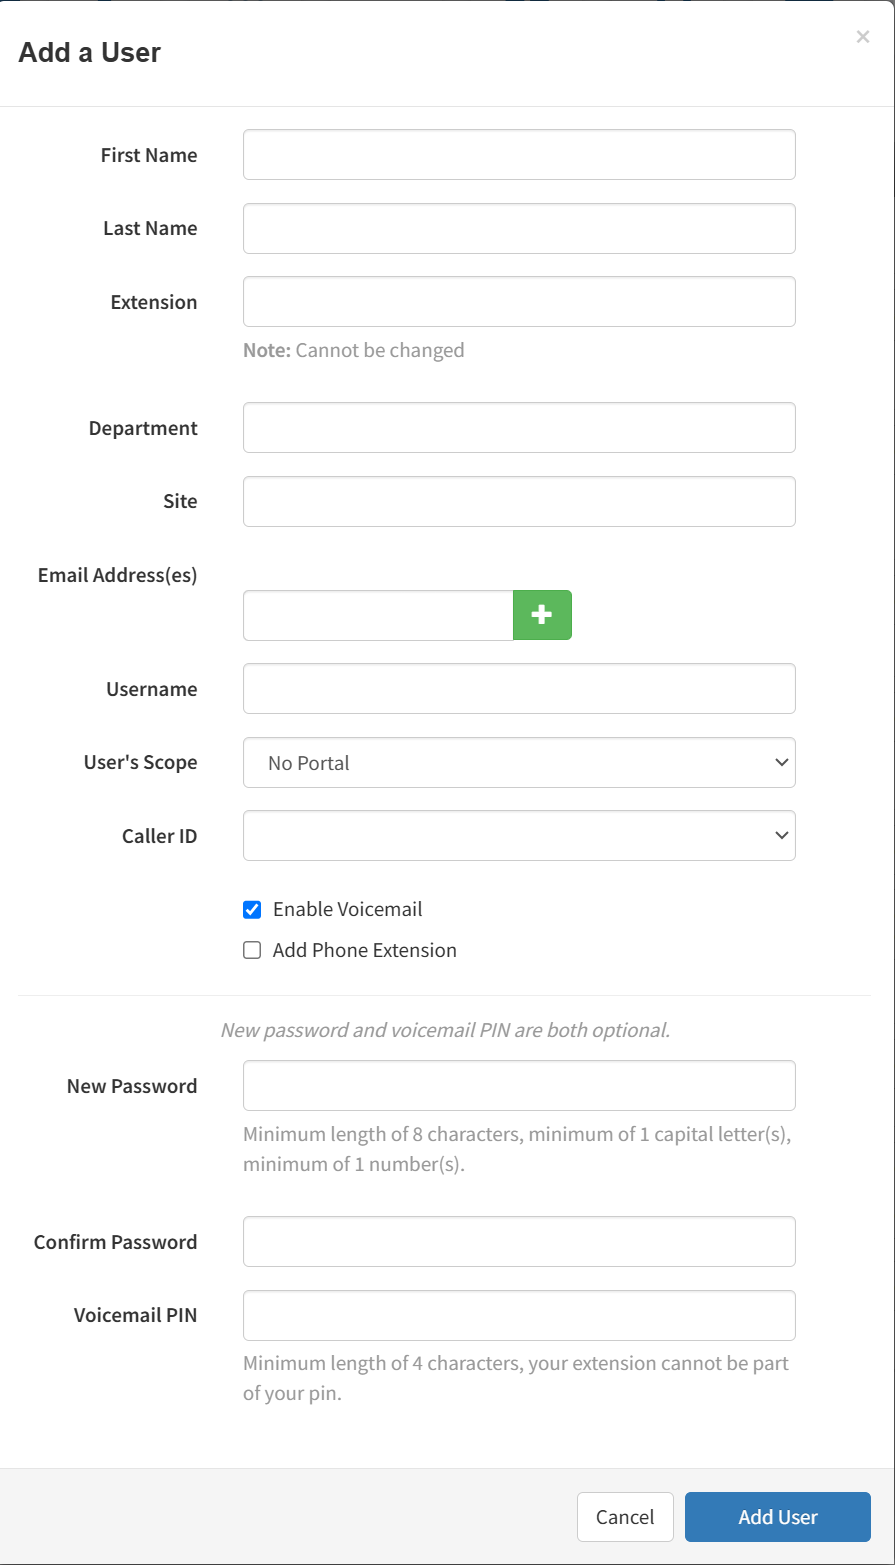Select the Username field
This screenshot has height=1565, width=895.
519,689
